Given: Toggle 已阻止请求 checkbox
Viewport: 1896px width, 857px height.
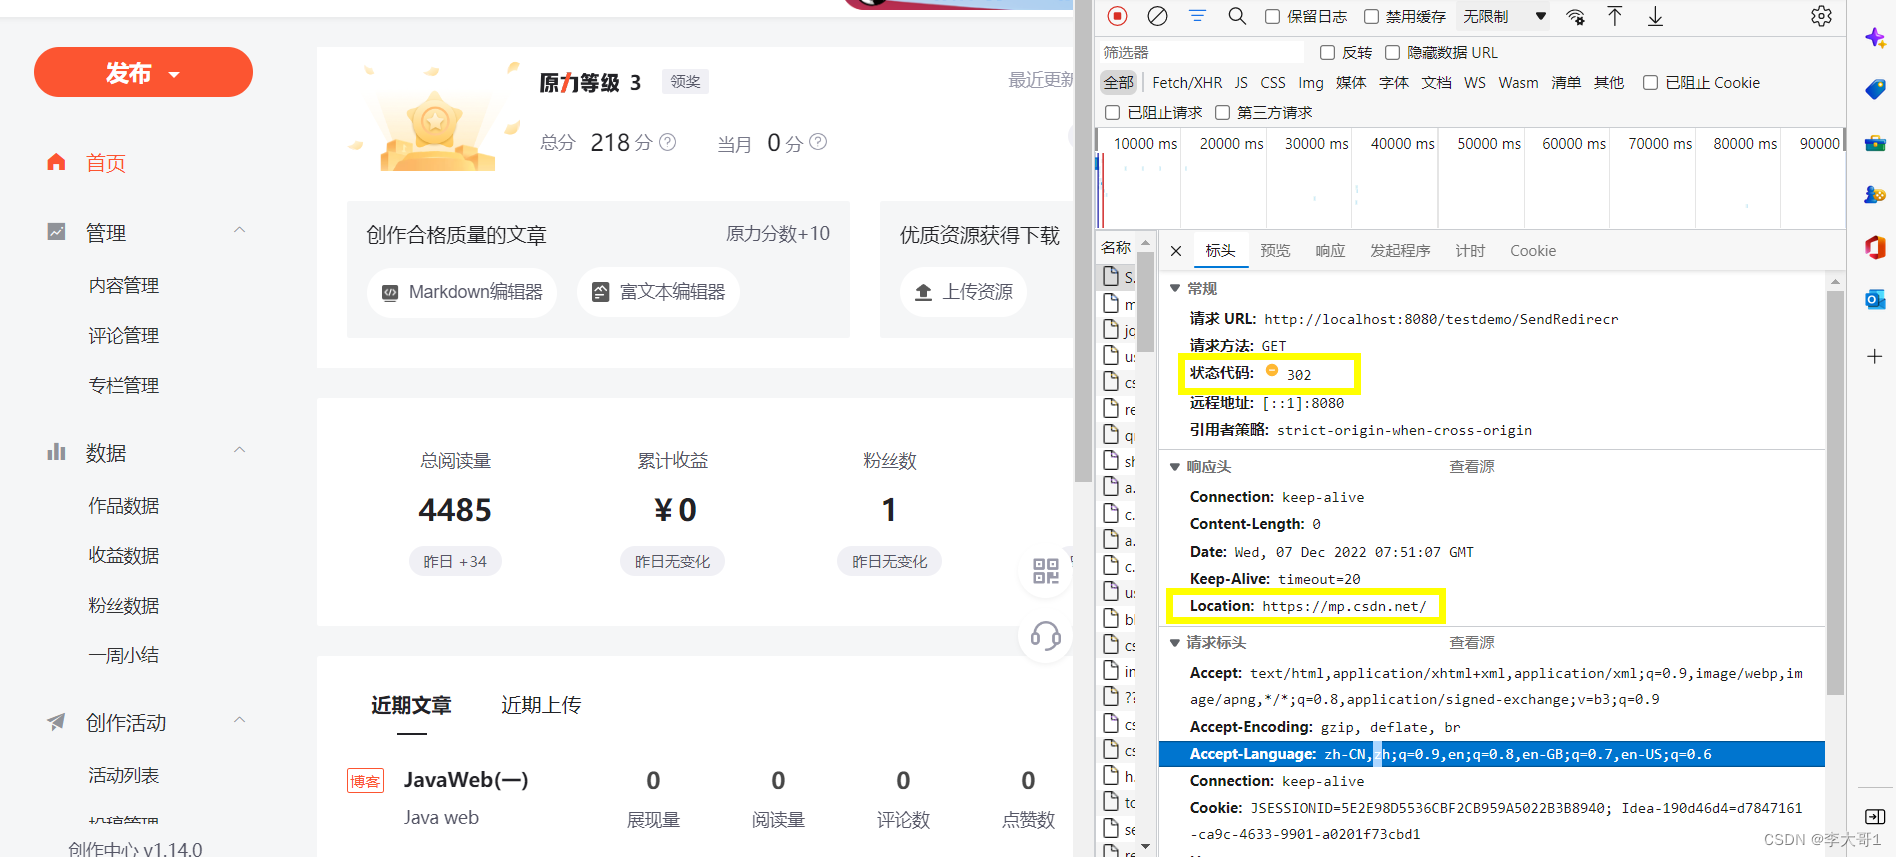Looking at the screenshot, I should pyautogui.click(x=1112, y=112).
